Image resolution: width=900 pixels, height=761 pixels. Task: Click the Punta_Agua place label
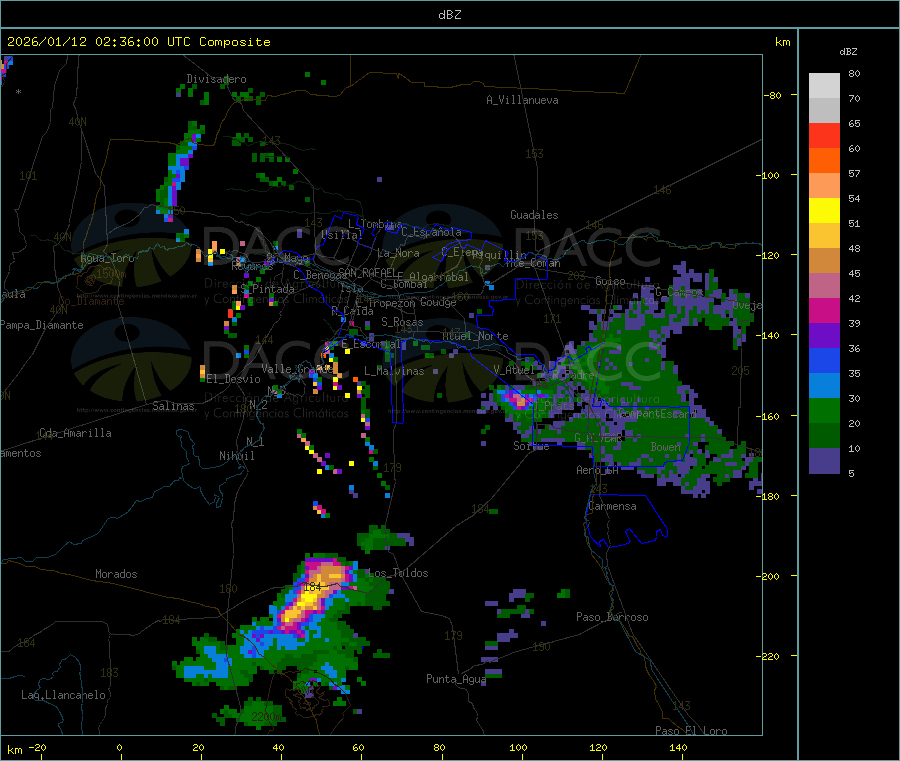[456, 679]
